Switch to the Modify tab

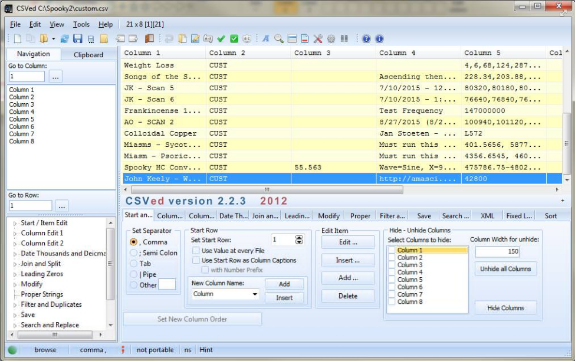328,216
